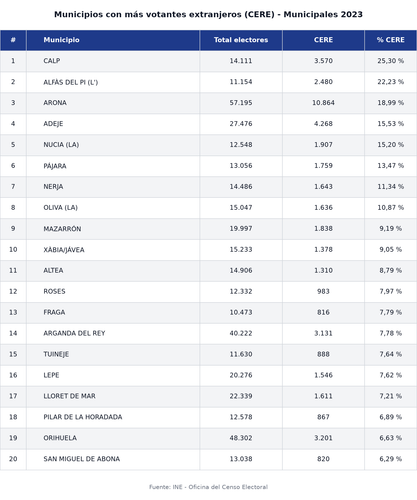The height and width of the screenshot is (500, 417).
Task: Click MAZARRÓN's electores value 19.997
Action: tap(241, 229)
